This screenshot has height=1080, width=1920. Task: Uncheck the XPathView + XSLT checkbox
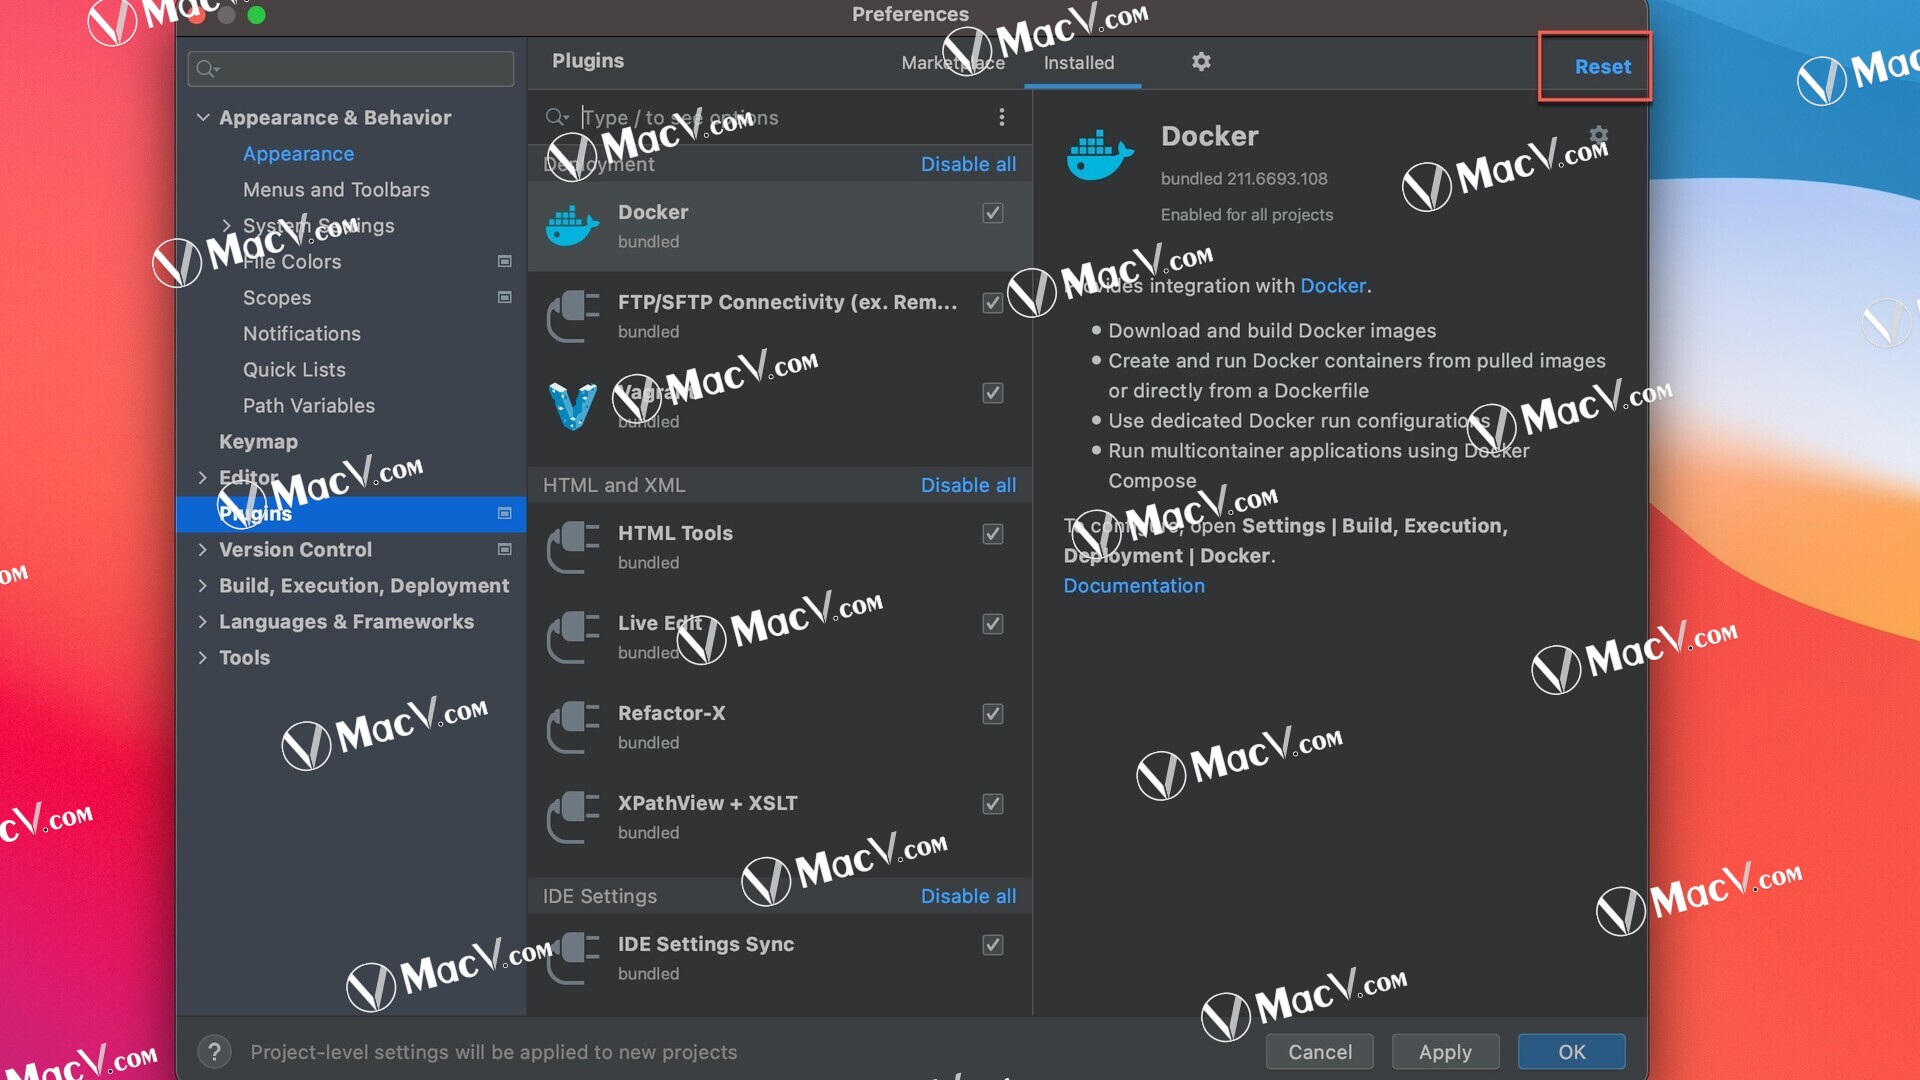pos(992,803)
